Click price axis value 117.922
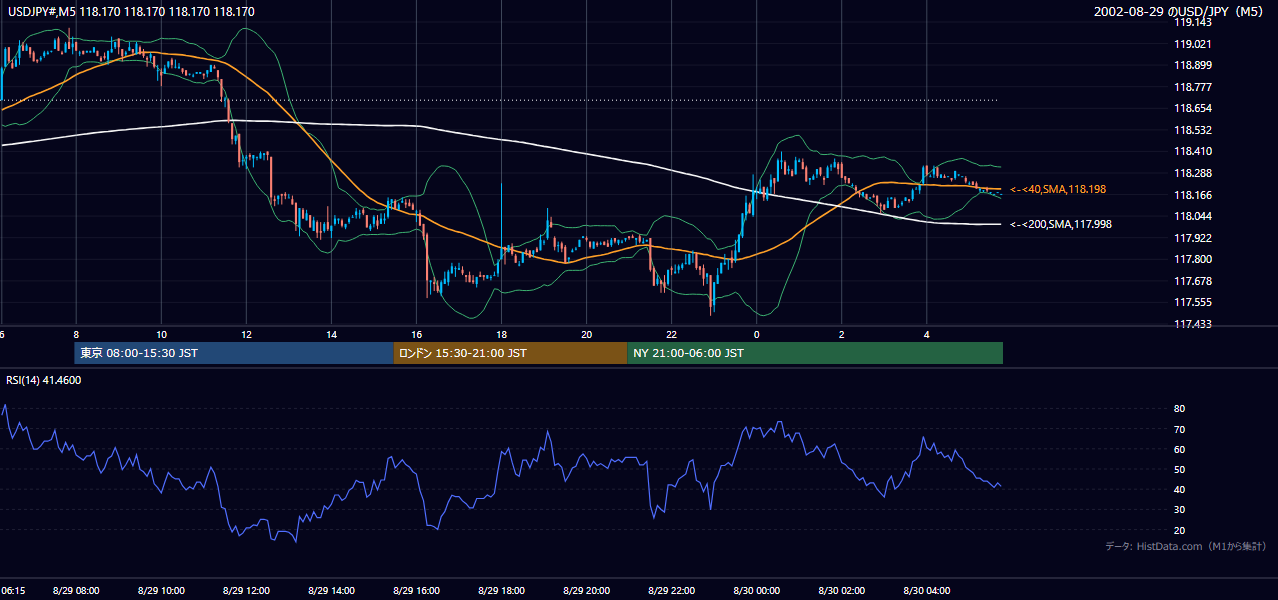Screen dimensions: 1278x600 tap(1192, 238)
